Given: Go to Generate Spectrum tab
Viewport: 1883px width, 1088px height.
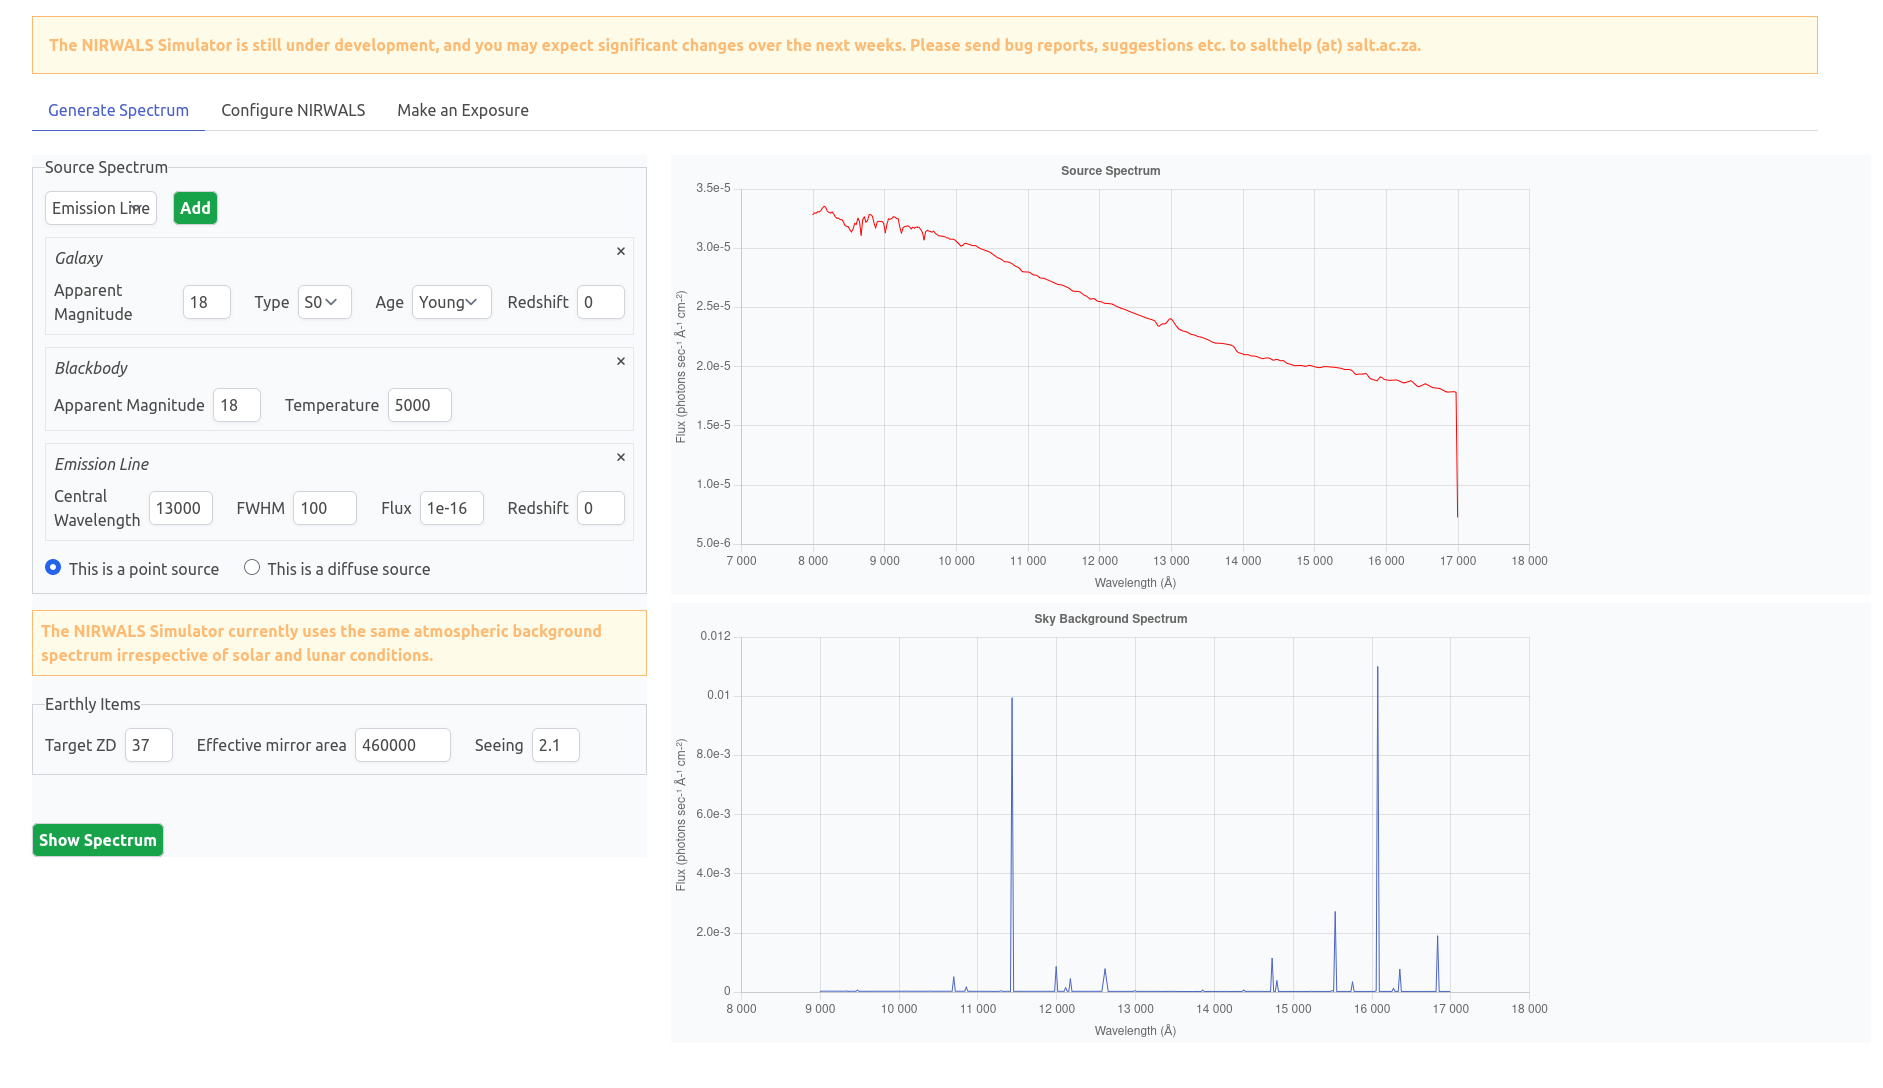Looking at the screenshot, I should 118,110.
